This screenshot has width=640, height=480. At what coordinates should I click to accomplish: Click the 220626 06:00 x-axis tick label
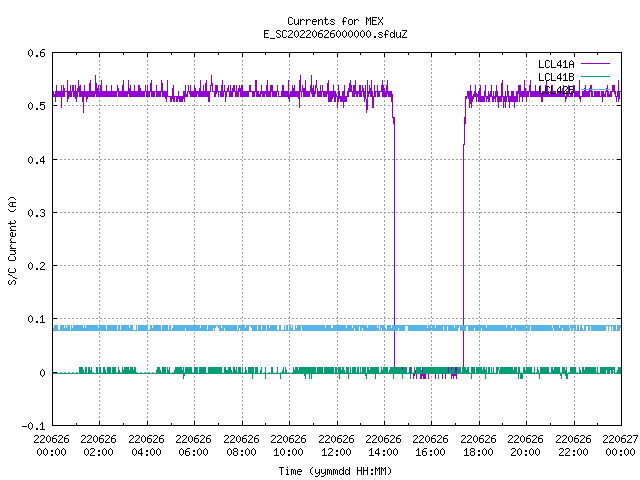coord(193,446)
